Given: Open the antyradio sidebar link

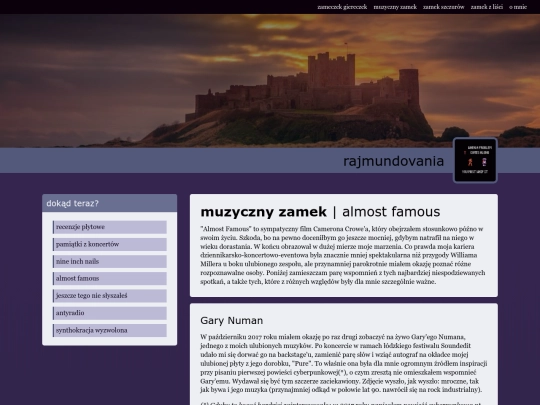Looking at the screenshot, I should coord(110,313).
